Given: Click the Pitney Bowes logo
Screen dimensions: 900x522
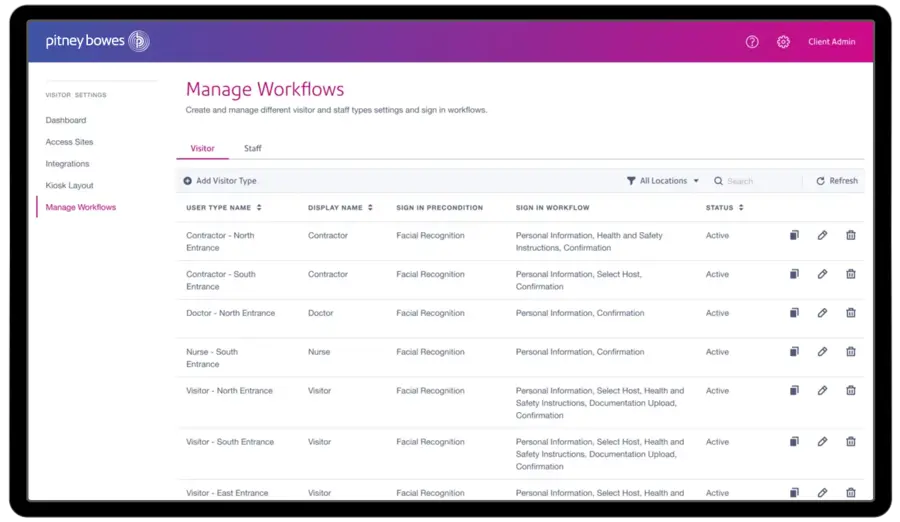Looking at the screenshot, I should pyautogui.click(x=97, y=41).
